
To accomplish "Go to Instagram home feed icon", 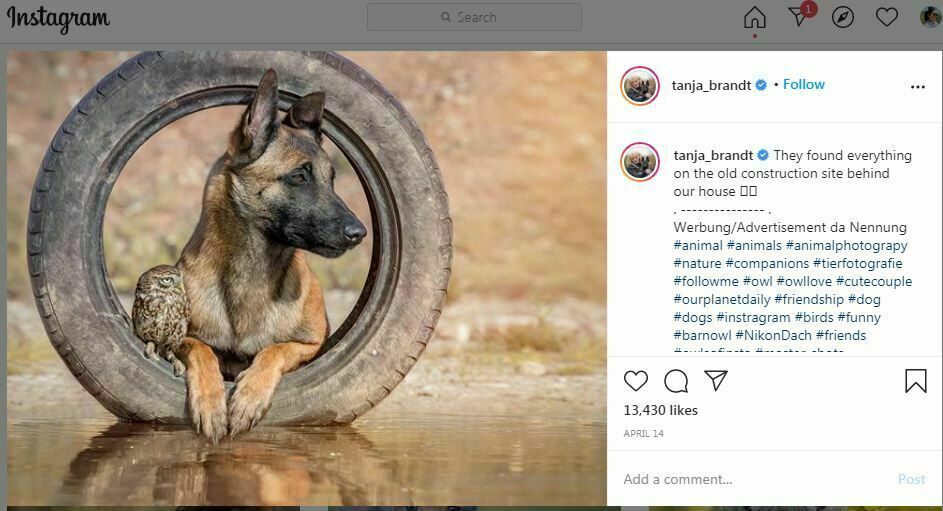I will 755,18.
